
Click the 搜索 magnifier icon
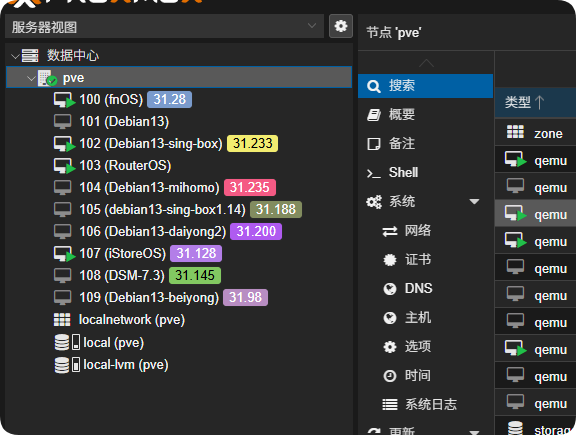coord(374,86)
